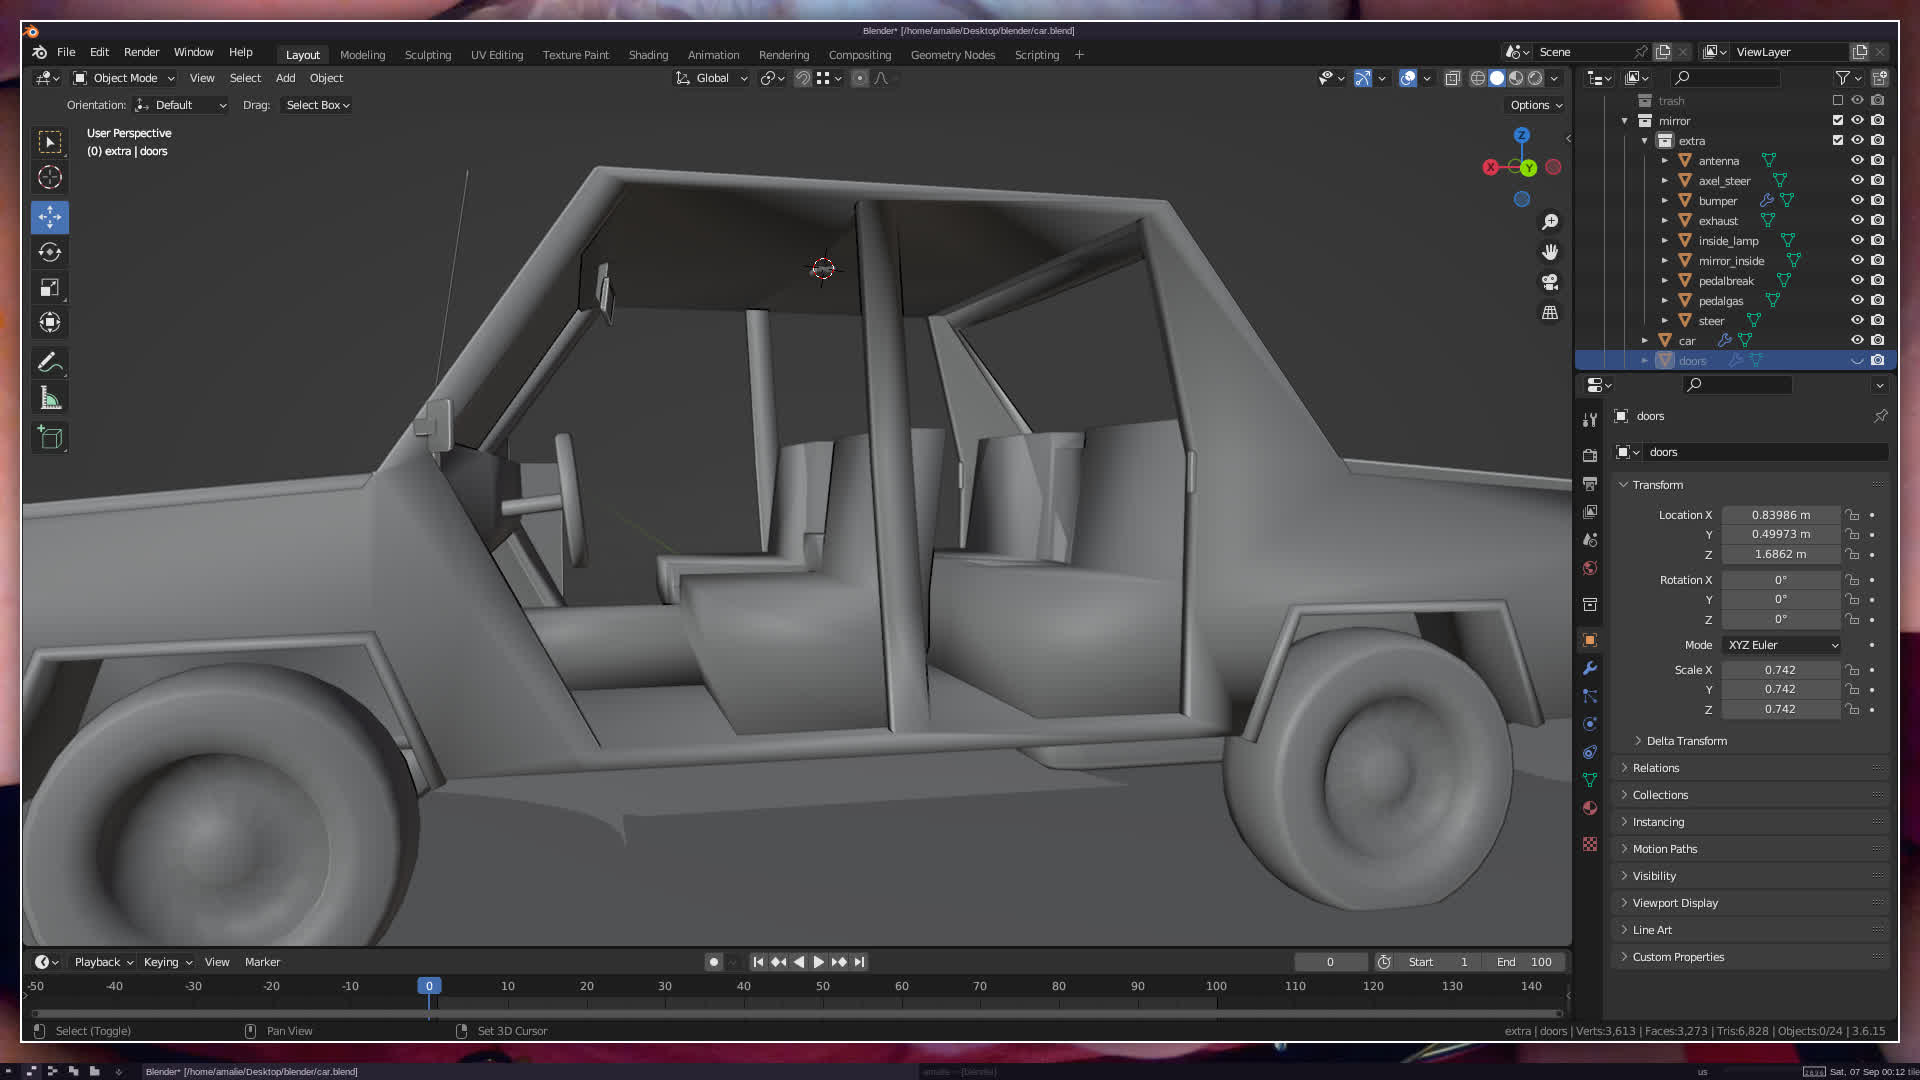Activate the Measure tool
The image size is (1920, 1080).
click(50, 399)
